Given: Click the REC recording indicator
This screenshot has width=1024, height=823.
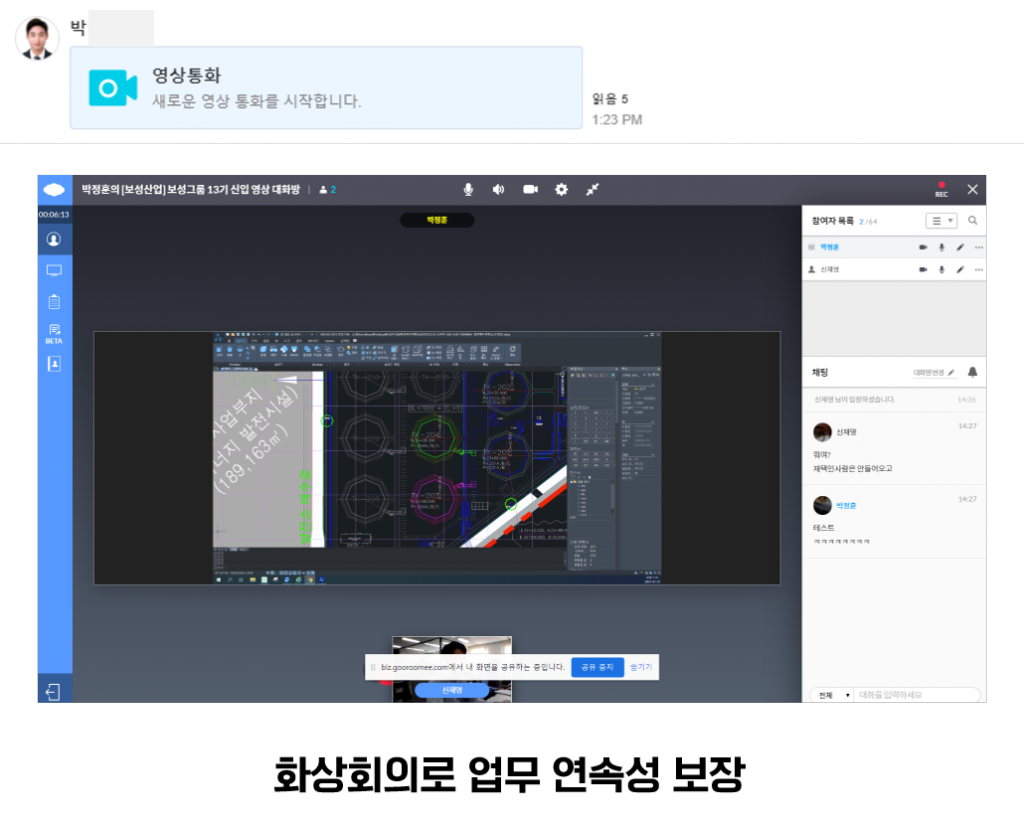Looking at the screenshot, I should 941,189.
